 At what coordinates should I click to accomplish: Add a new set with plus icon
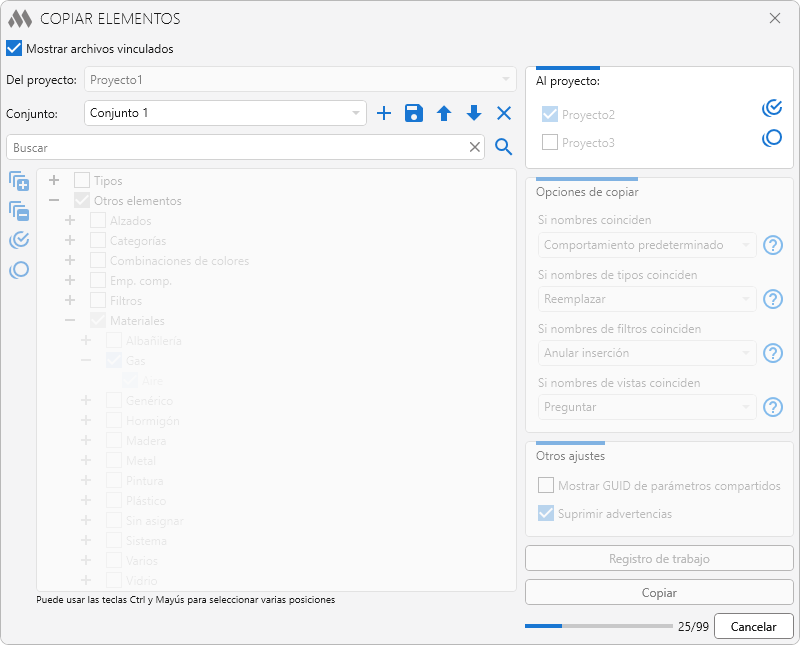point(384,113)
